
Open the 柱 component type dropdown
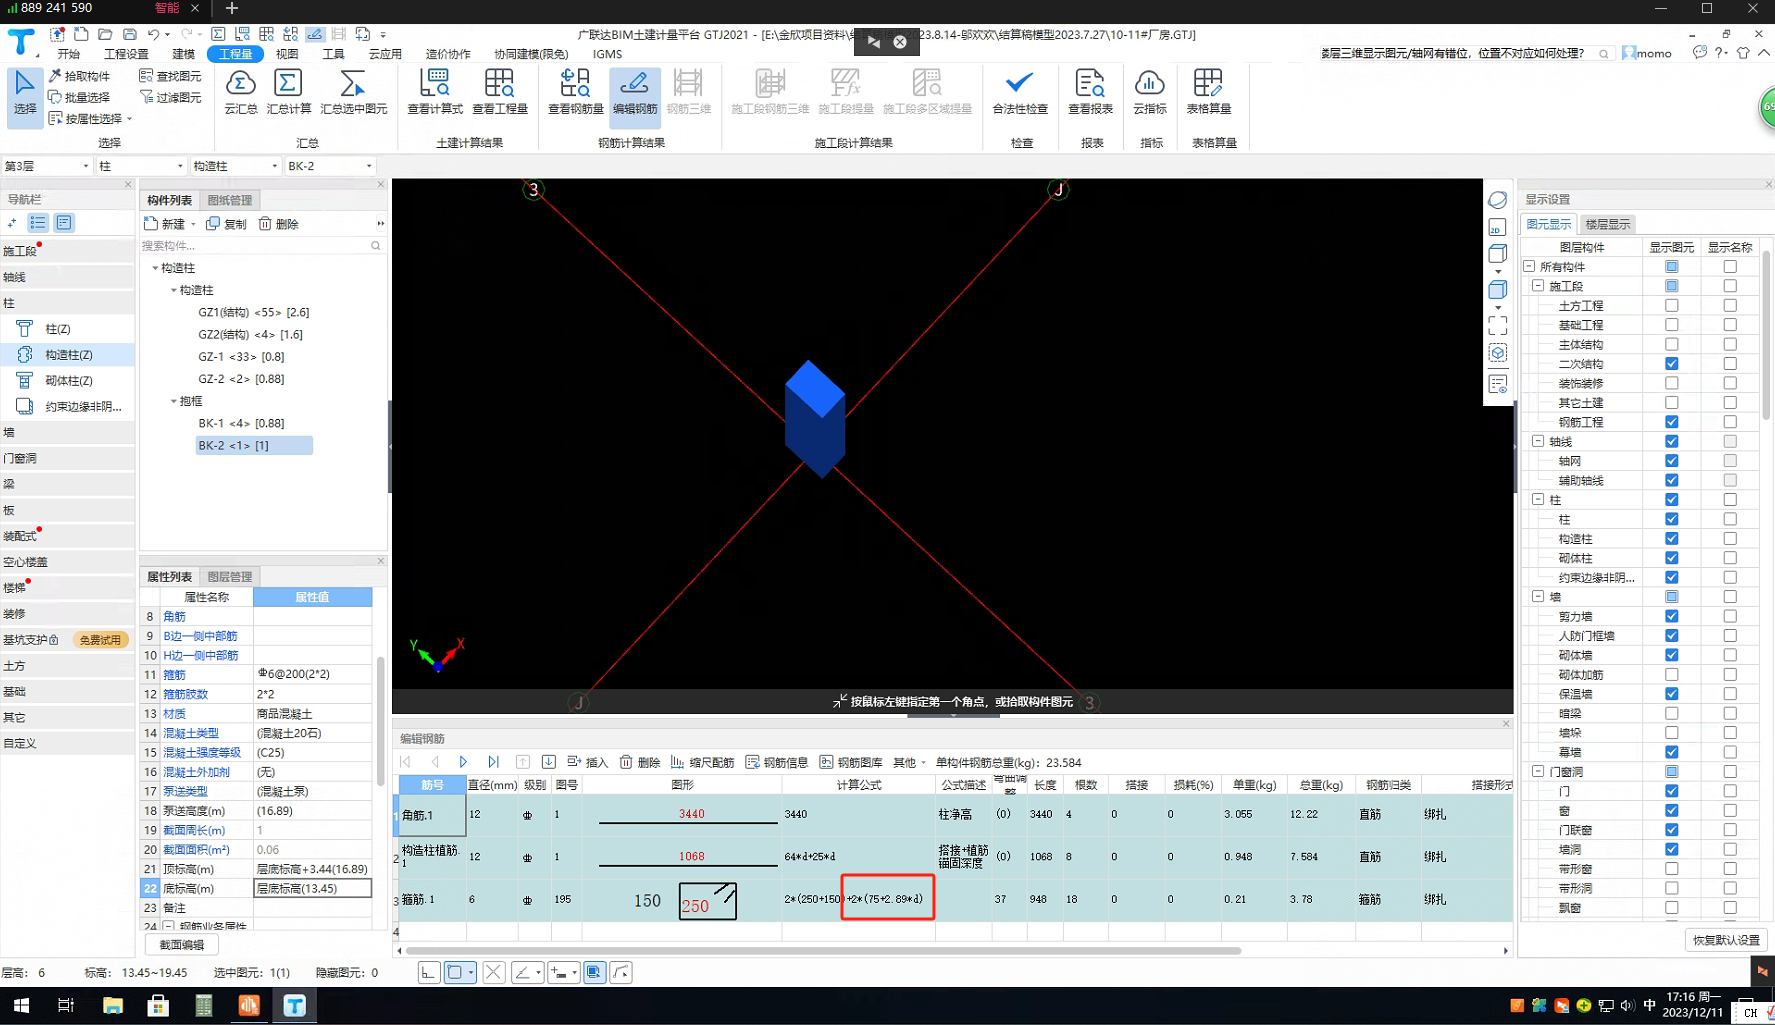coord(140,166)
